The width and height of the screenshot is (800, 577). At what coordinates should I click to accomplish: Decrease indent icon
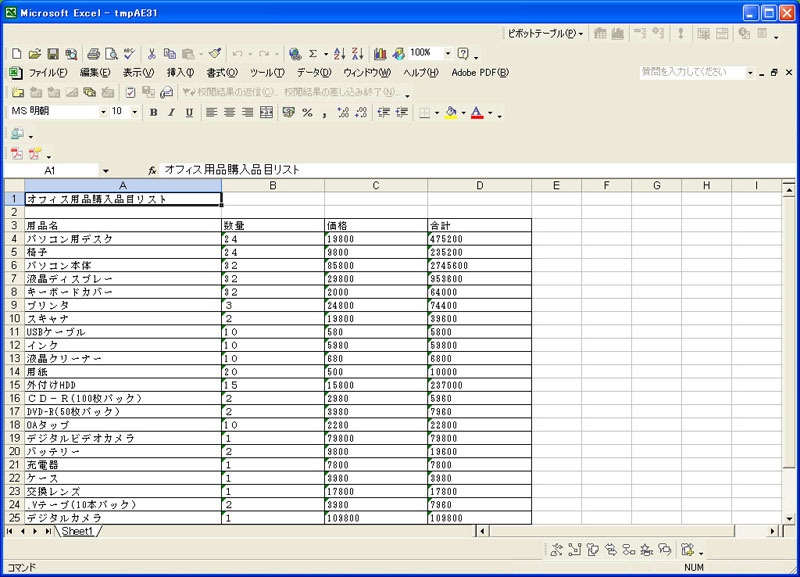coord(384,112)
